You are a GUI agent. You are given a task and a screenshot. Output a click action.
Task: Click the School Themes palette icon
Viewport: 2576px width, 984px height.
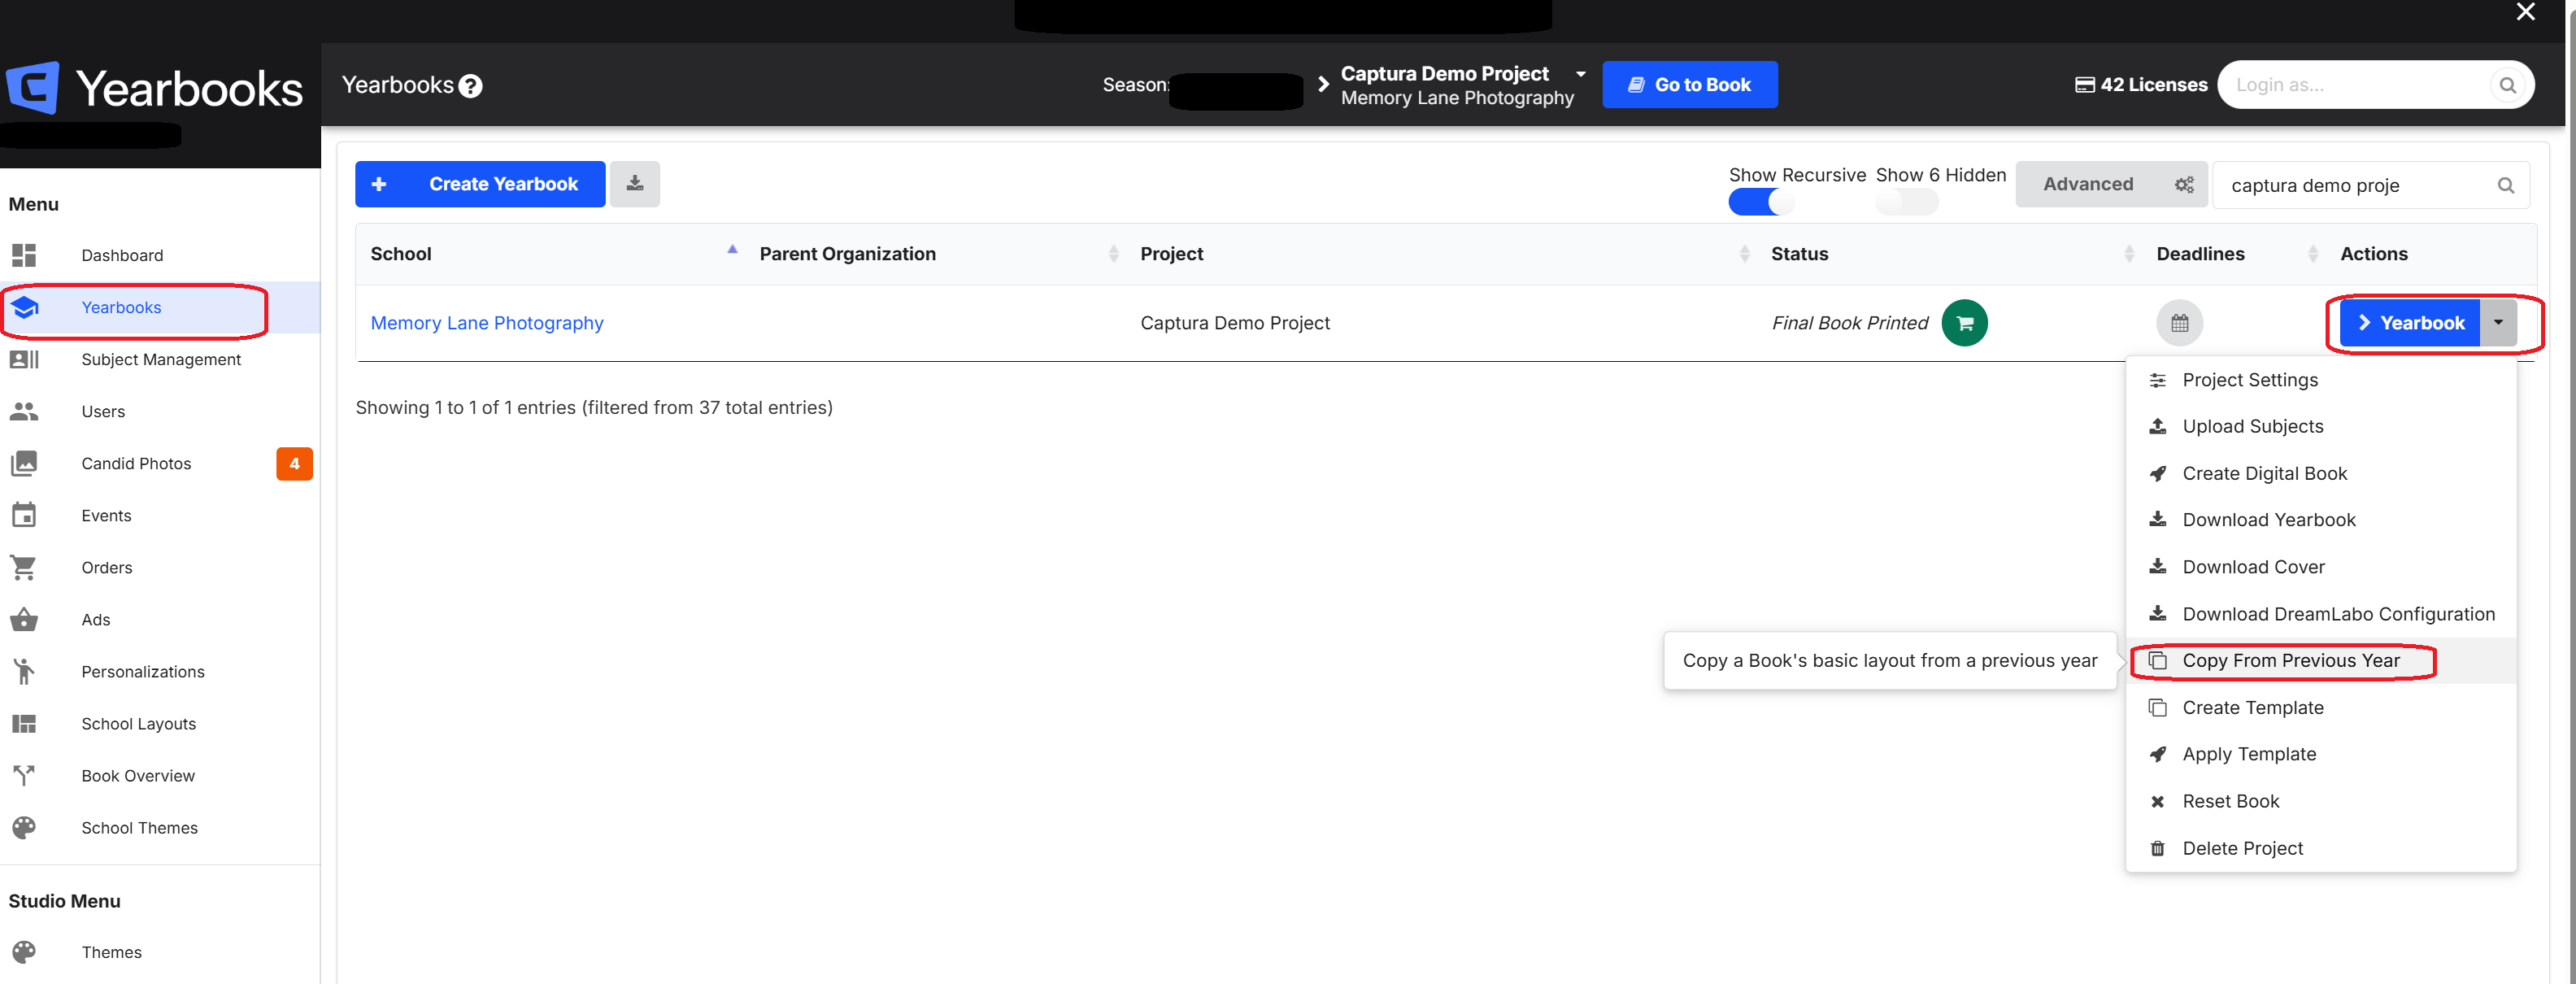[x=24, y=827]
